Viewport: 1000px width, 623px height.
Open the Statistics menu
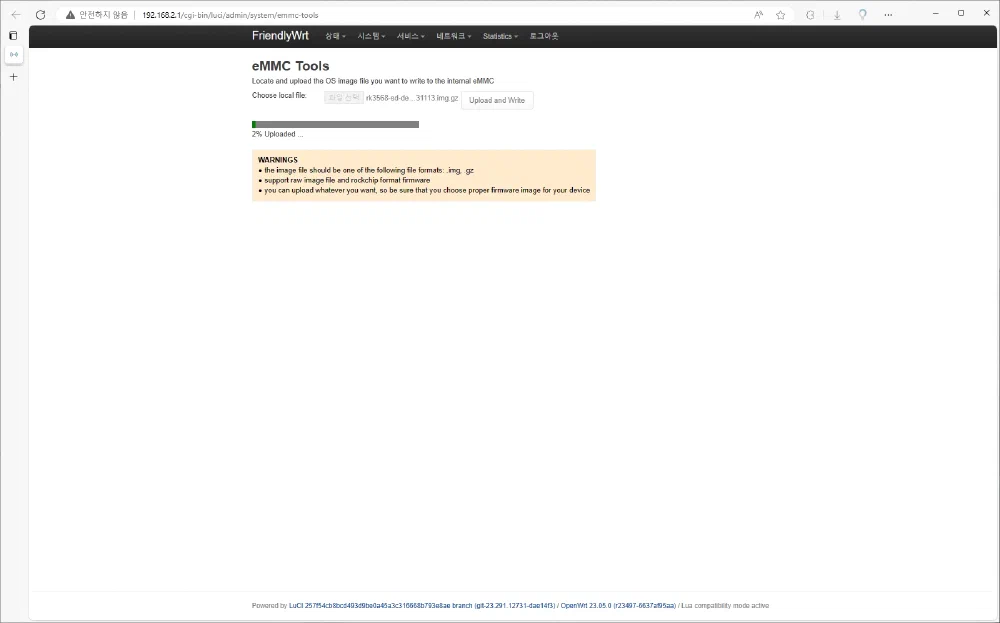[x=500, y=36]
